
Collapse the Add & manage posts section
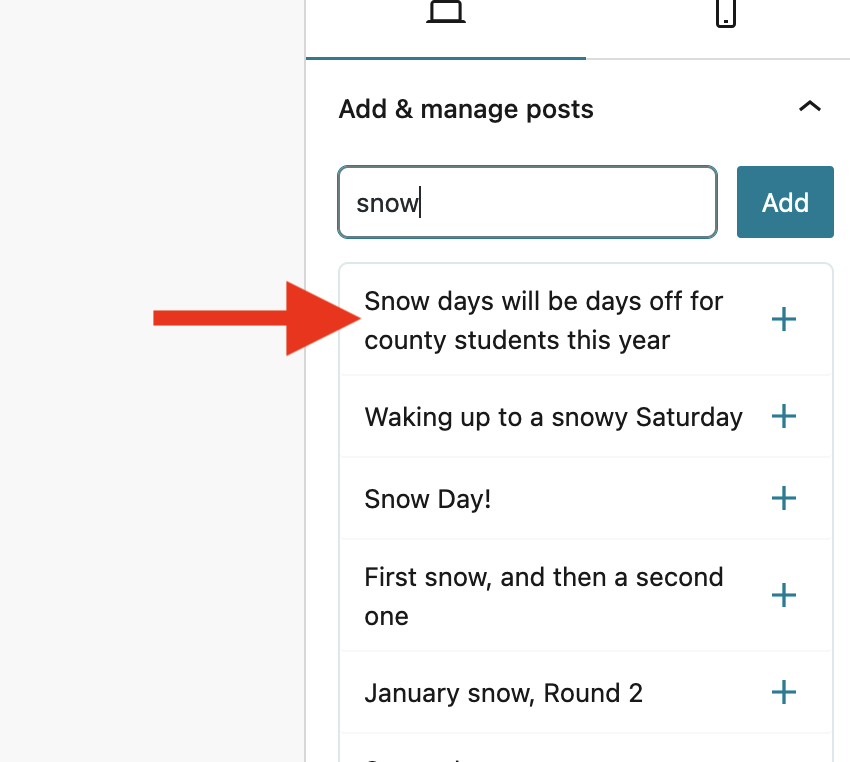pyautogui.click(x=809, y=107)
